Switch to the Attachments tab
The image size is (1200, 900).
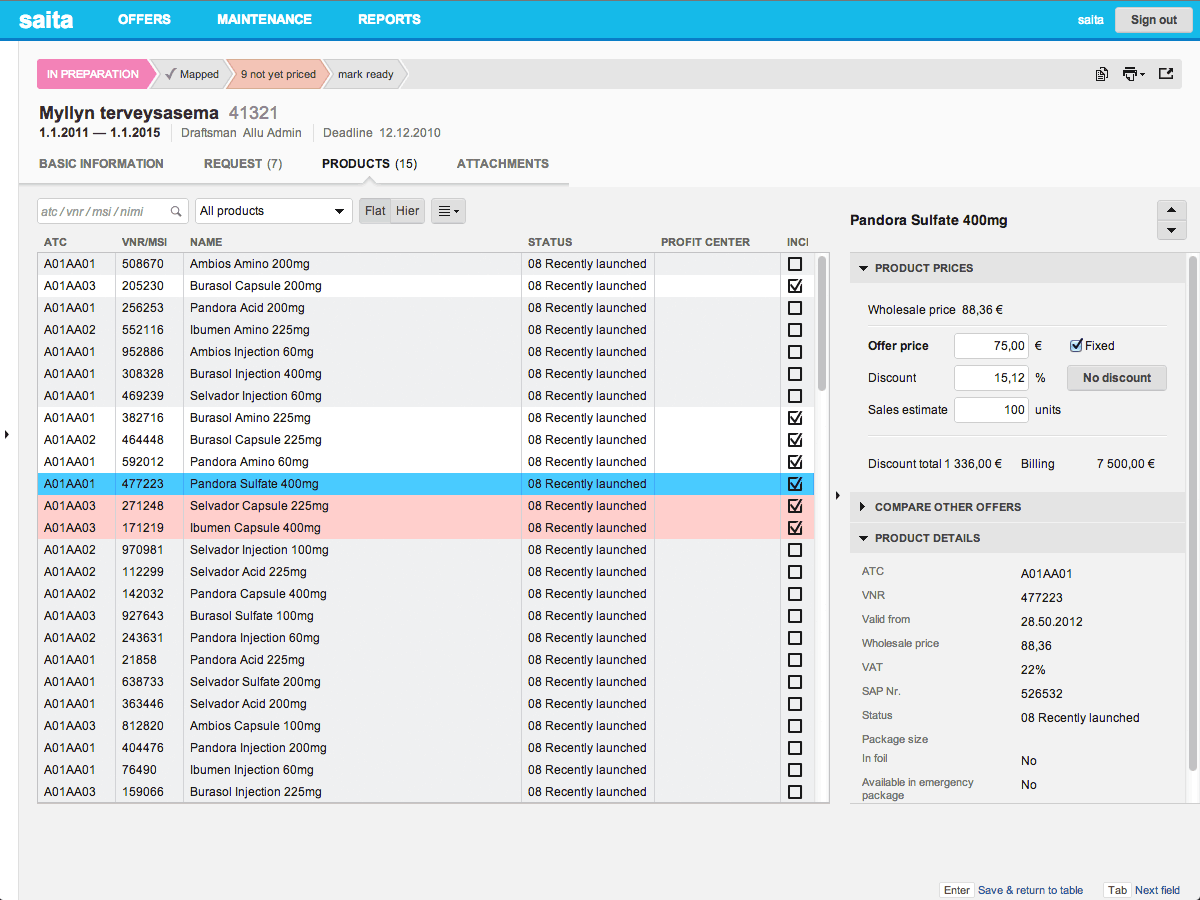(x=502, y=164)
